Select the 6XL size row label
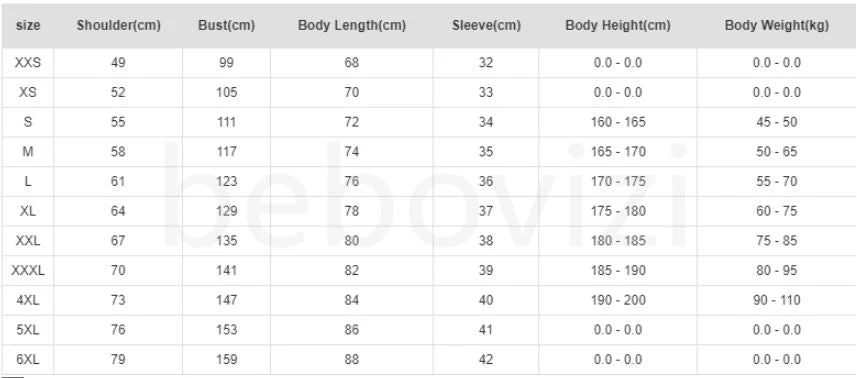 tap(28, 359)
